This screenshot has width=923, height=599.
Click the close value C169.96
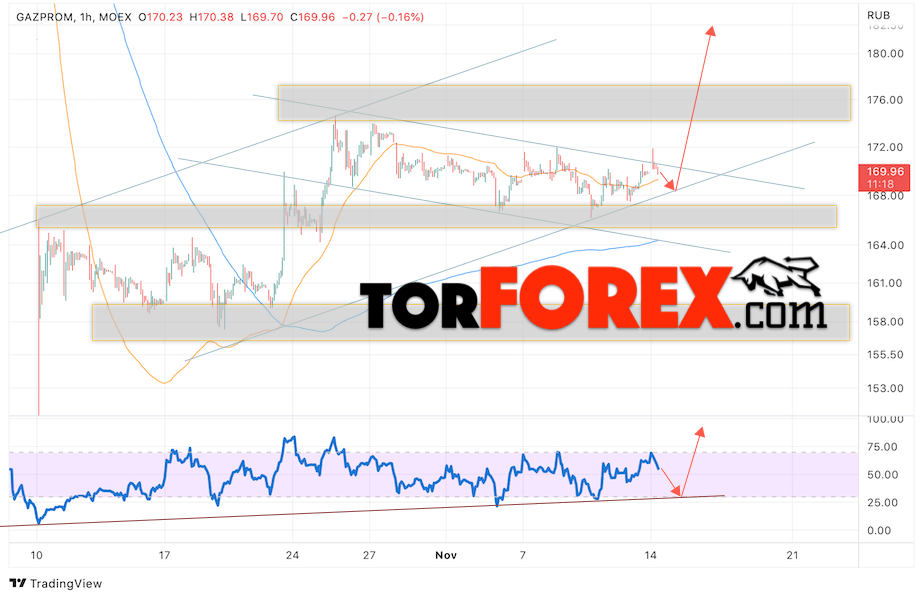[x=313, y=17]
